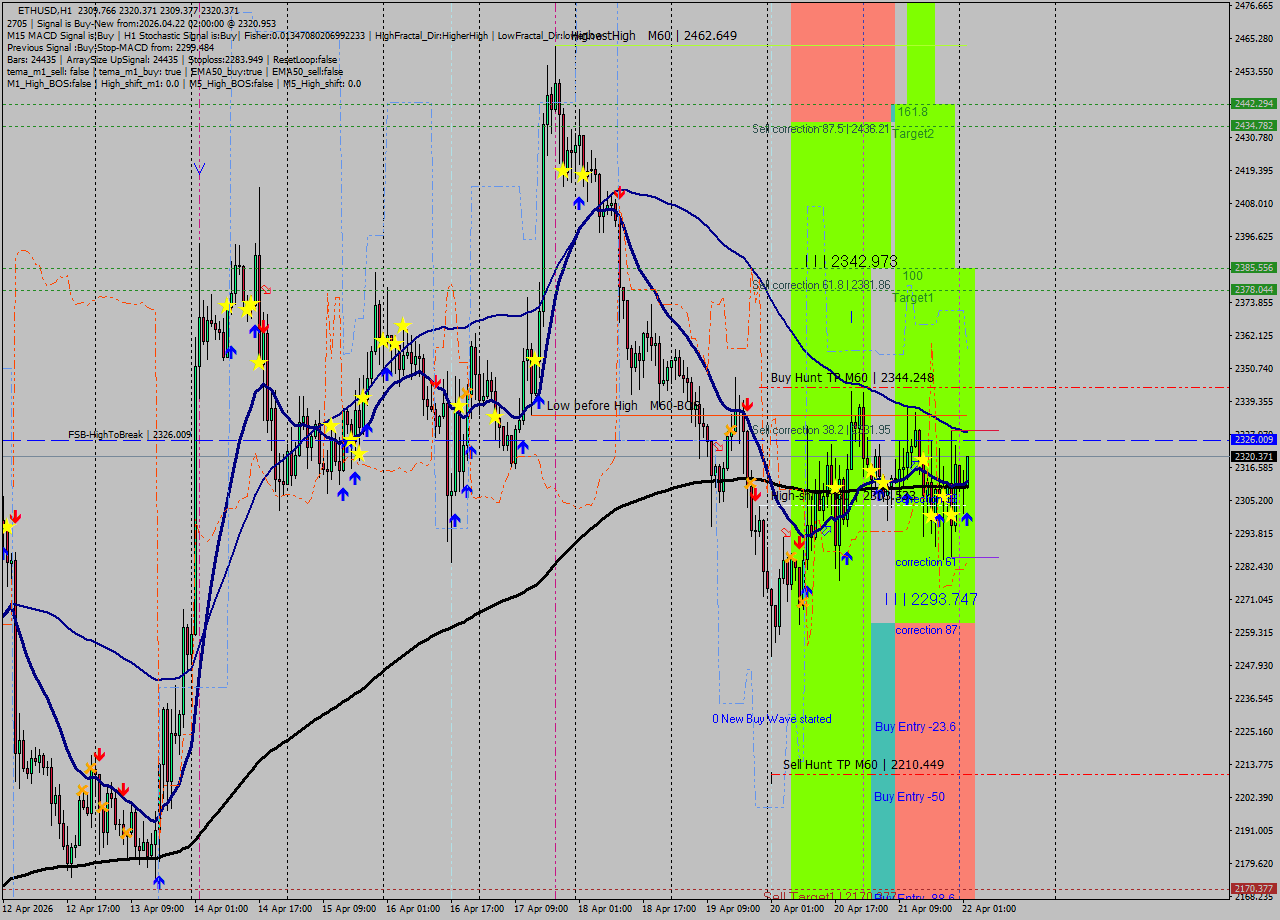Click the red down arrow at 18 Apr peak

pyautogui.click(x=620, y=192)
